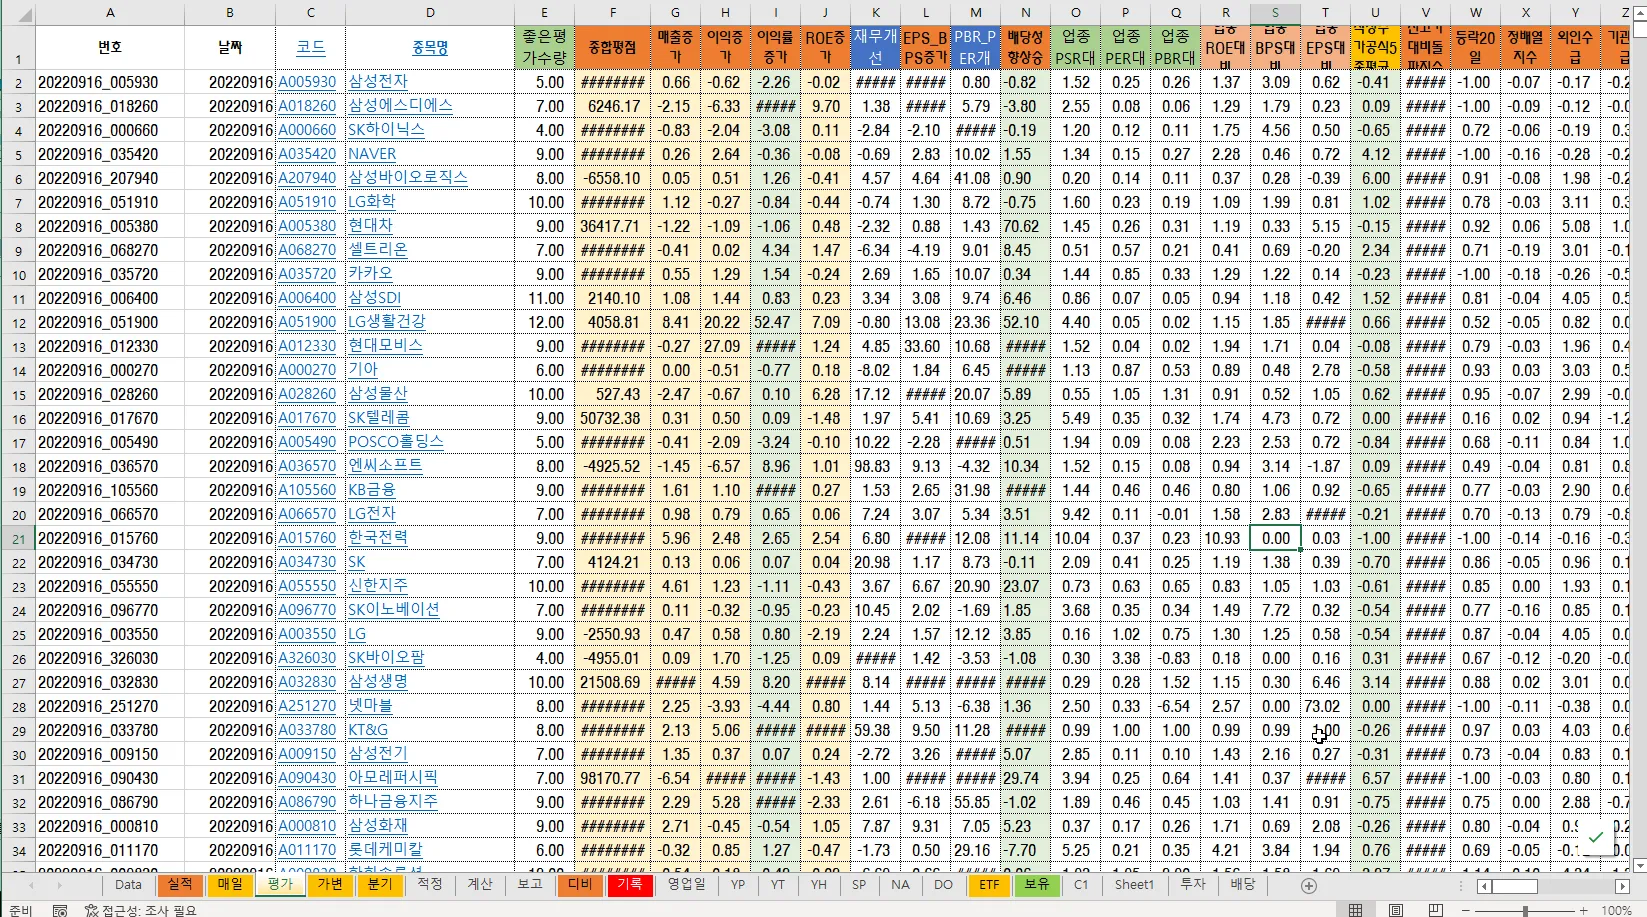Switch to Normal view in status bar

coord(1355,910)
